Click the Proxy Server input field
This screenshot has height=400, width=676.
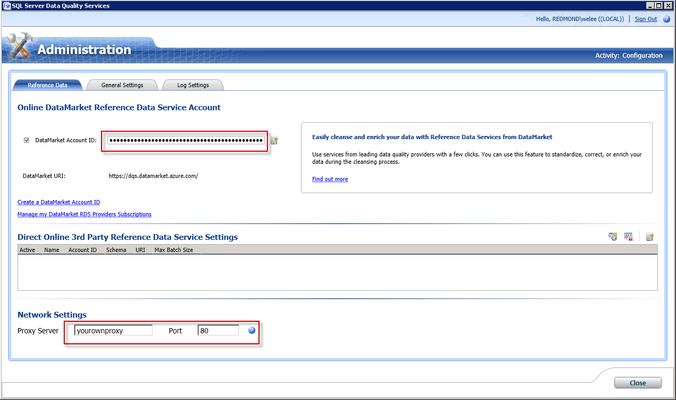pos(113,331)
